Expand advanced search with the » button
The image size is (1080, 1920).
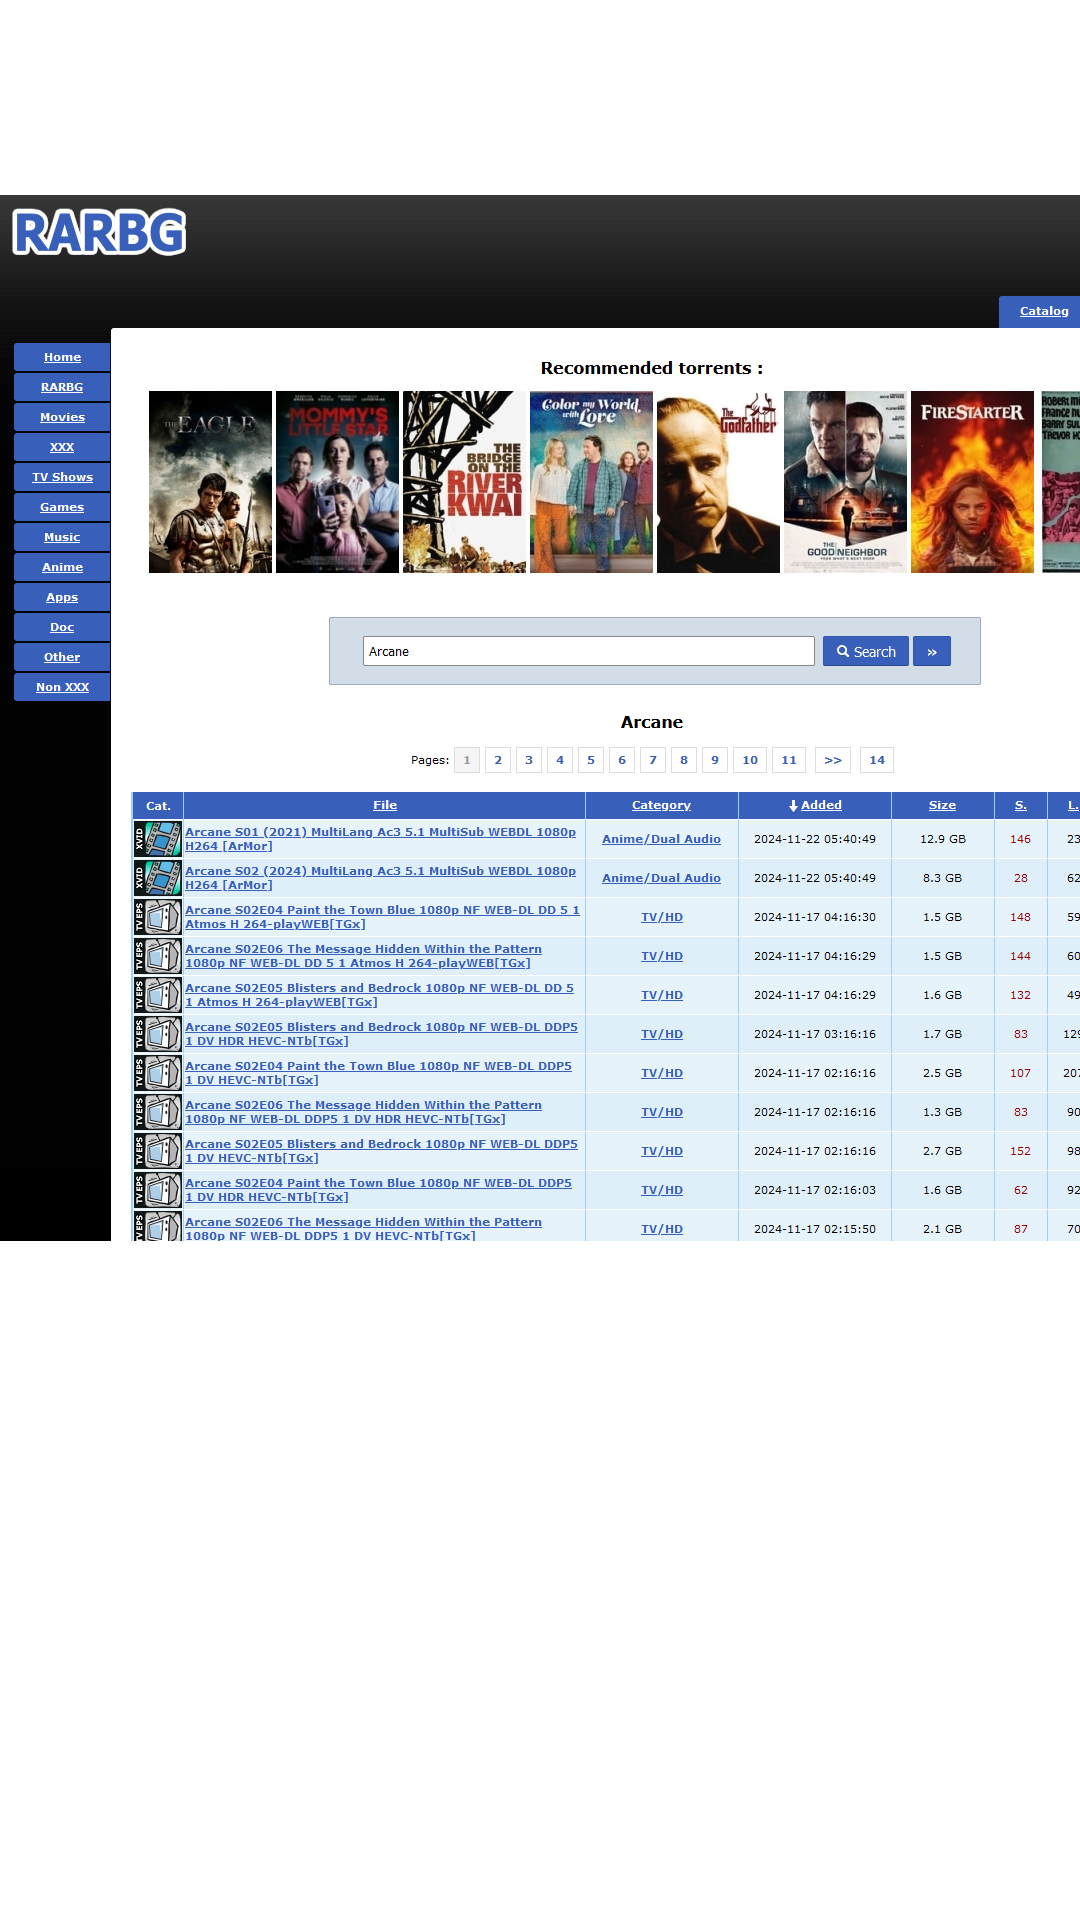pos(932,651)
